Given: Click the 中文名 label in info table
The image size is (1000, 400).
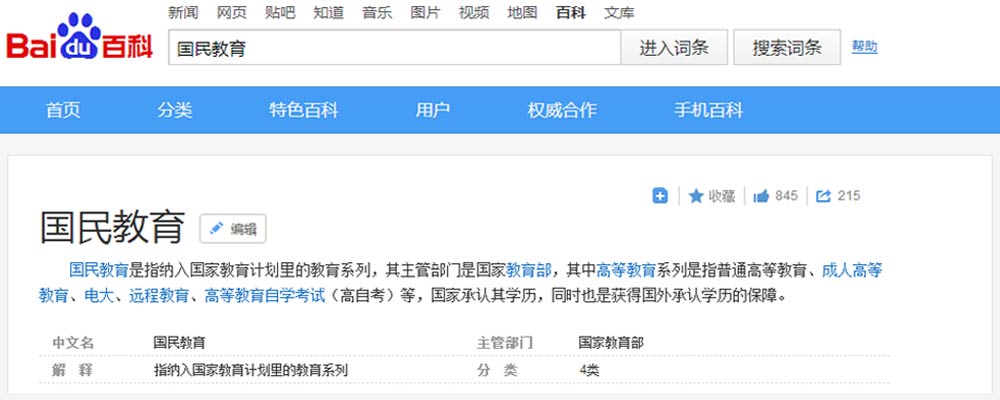Looking at the screenshot, I should point(73,343).
